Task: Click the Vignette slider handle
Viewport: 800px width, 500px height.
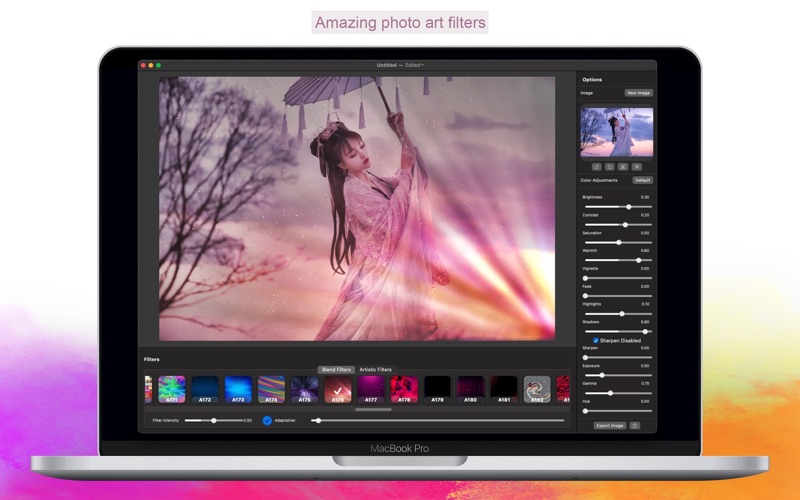Action: (585, 278)
